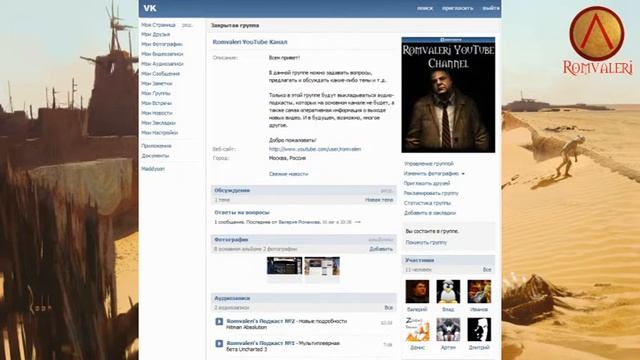Click Пригласить друзей under group photo
640x360 pixels.
click(427, 183)
